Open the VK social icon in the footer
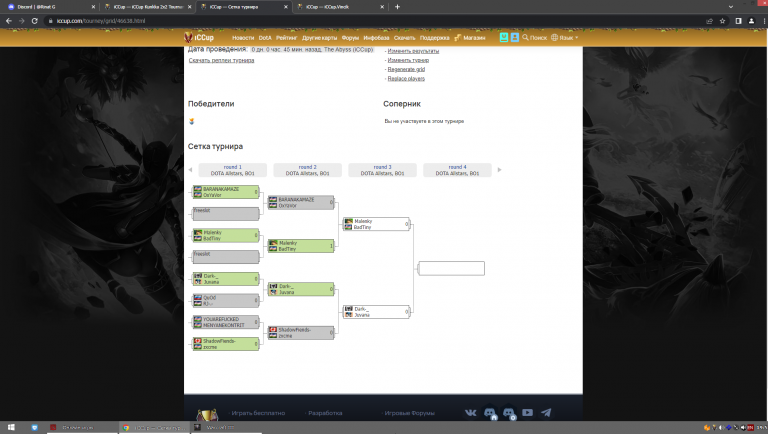 click(x=470, y=412)
